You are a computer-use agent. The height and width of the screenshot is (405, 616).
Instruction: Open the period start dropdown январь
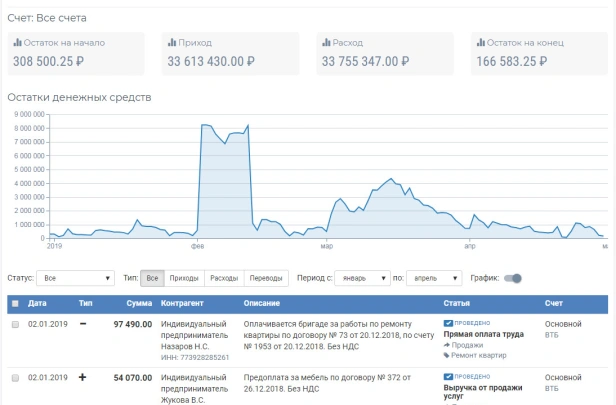tap(362, 278)
